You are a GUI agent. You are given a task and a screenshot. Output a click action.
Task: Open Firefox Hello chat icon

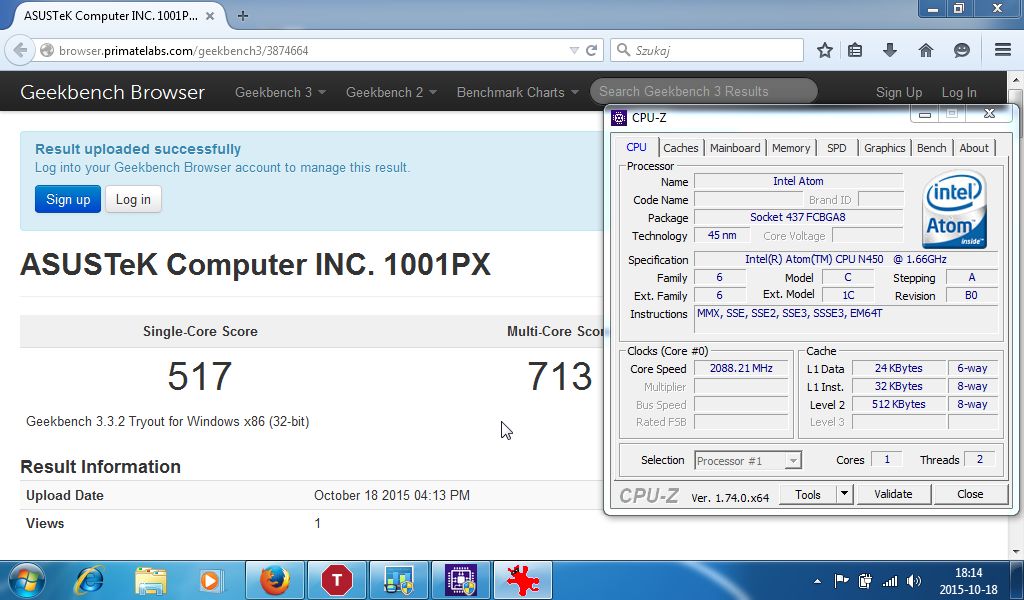(961, 50)
